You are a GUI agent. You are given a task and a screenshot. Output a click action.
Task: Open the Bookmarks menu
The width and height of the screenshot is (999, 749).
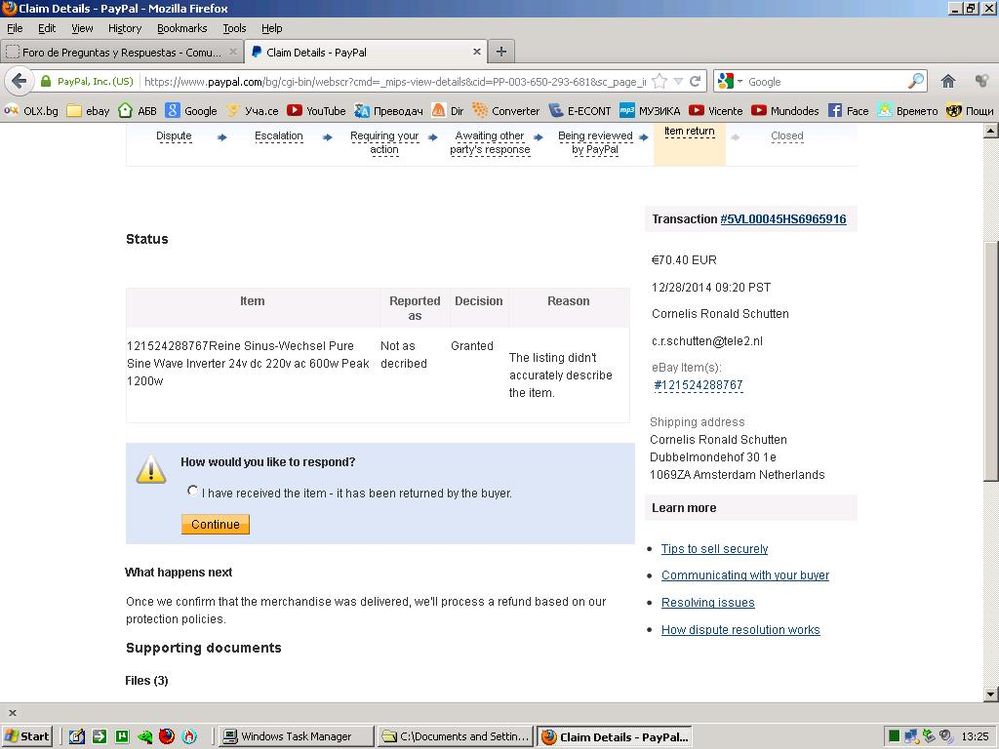(x=182, y=28)
